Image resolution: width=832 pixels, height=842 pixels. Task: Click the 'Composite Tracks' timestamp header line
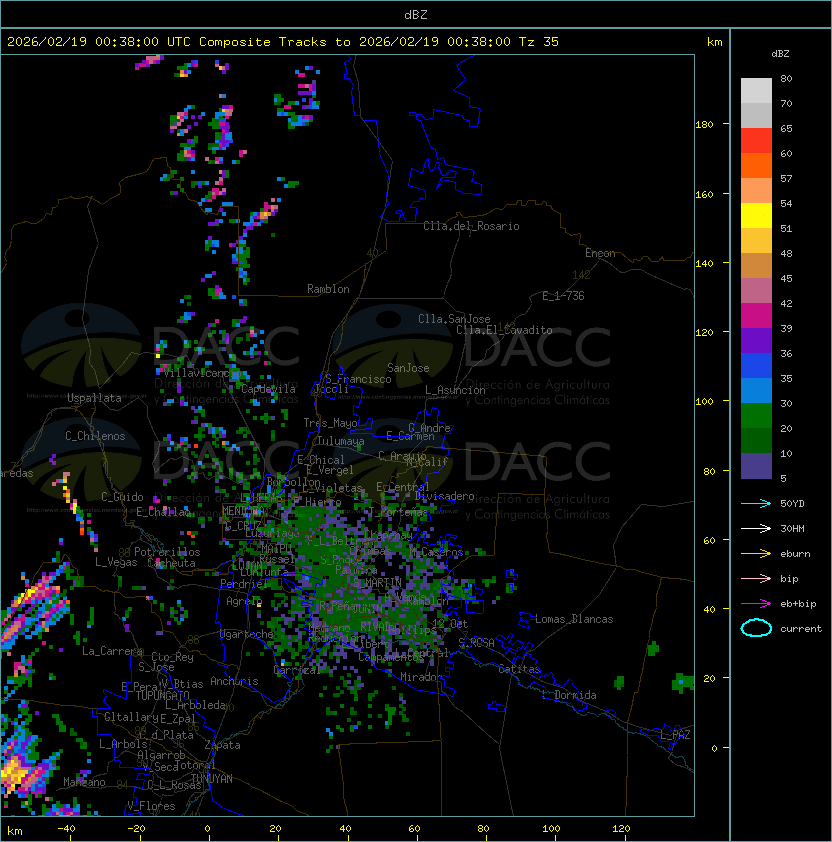coord(283,42)
